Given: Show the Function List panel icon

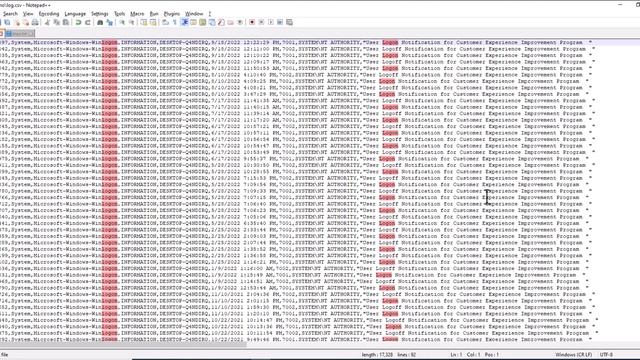Looking at the screenshot, I should click(221, 22).
